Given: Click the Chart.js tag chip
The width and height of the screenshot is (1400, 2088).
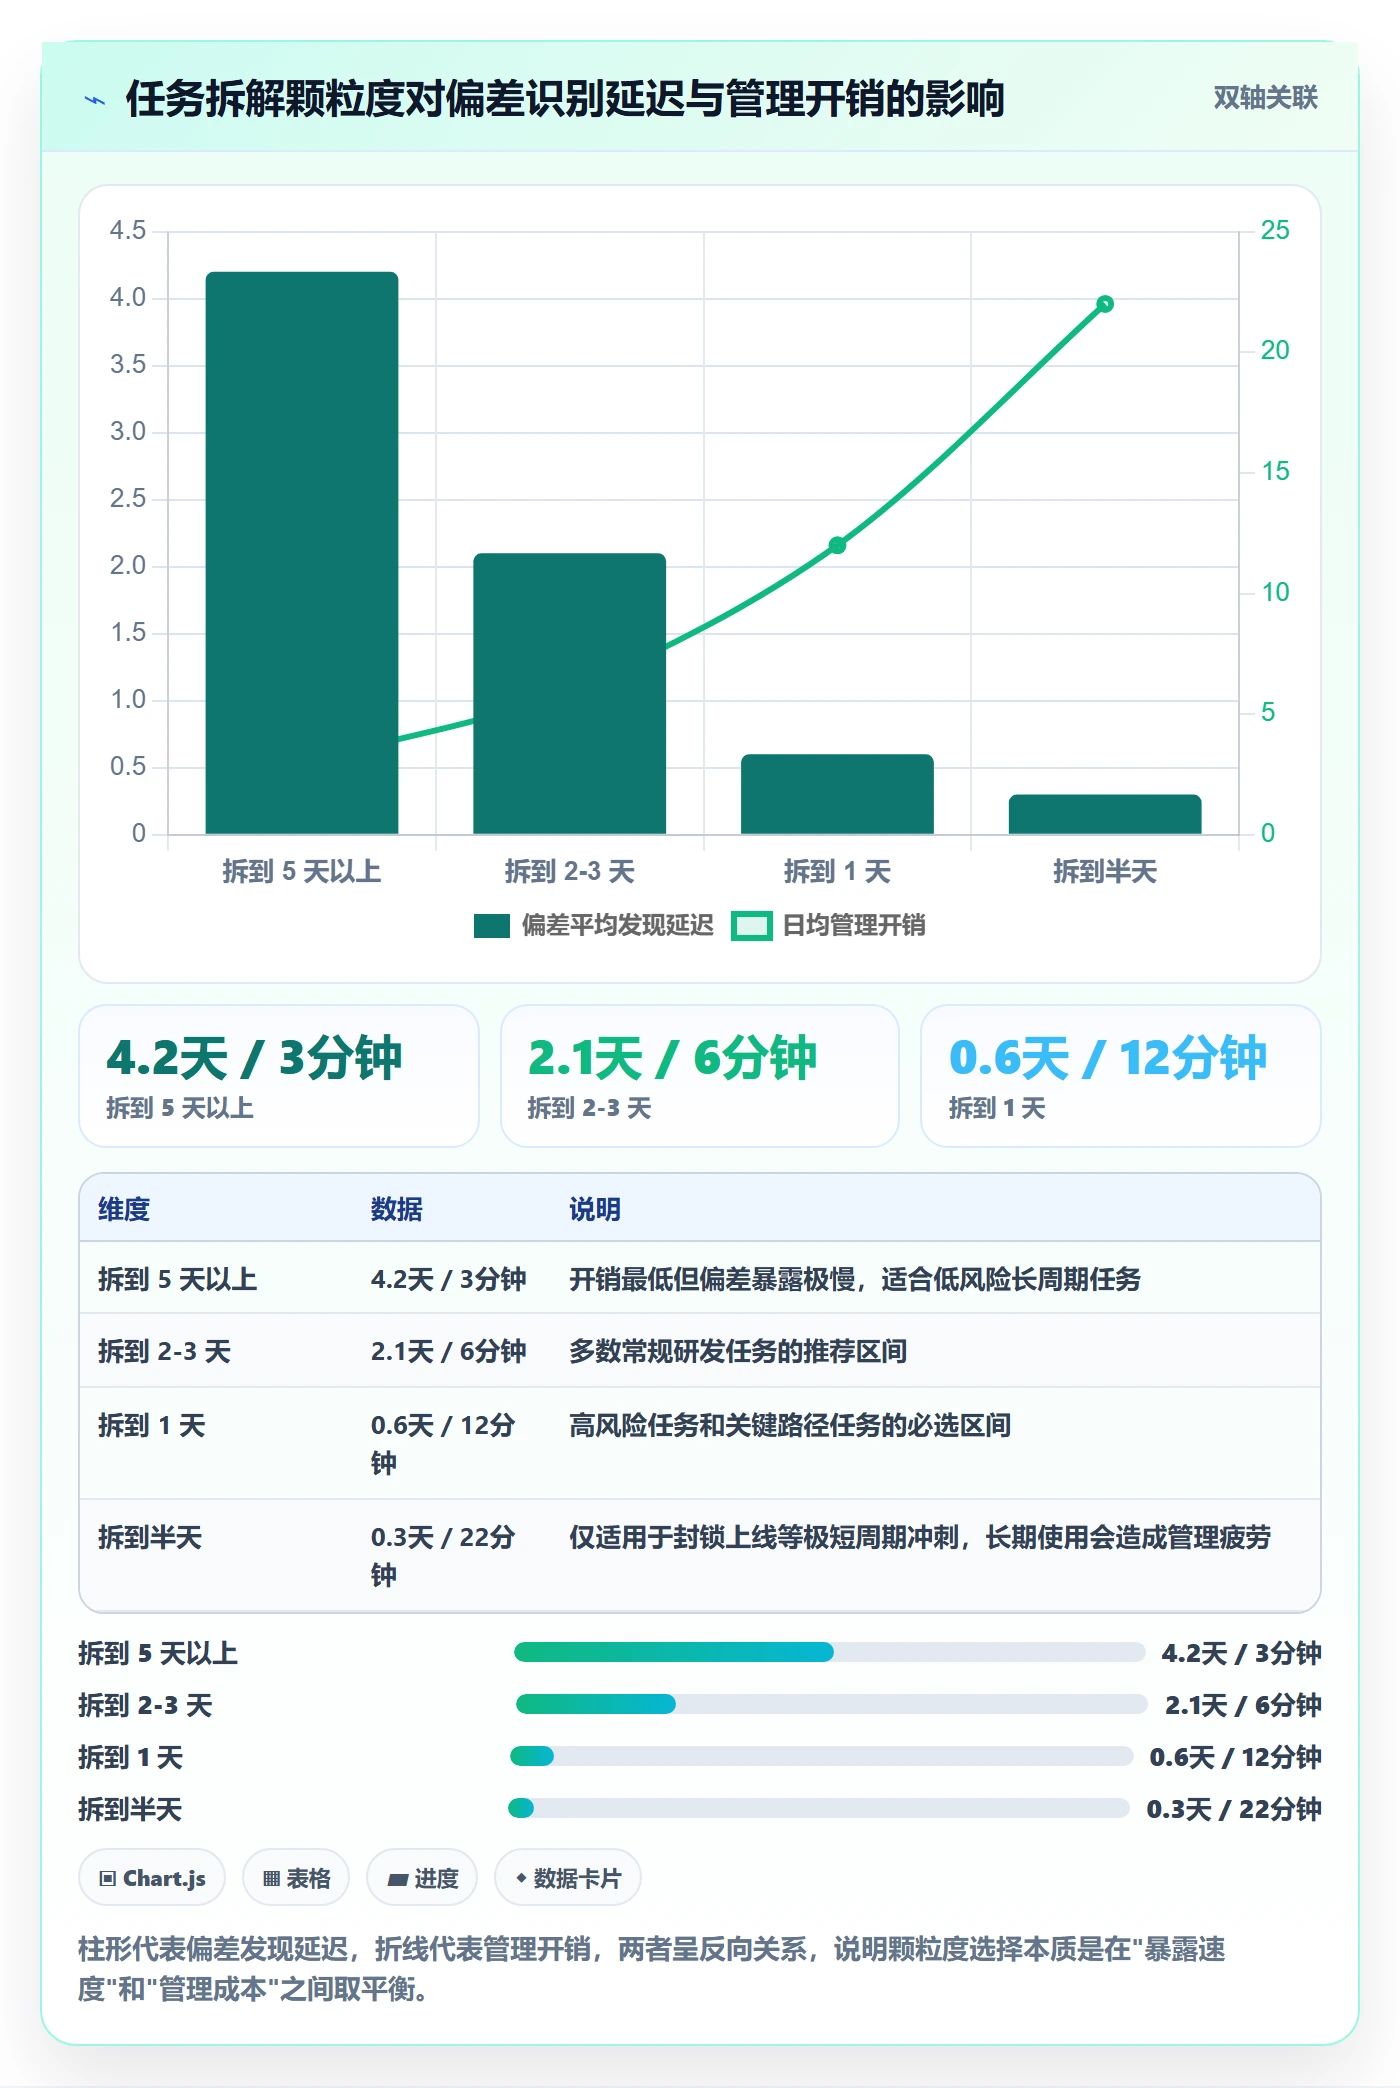Looking at the screenshot, I should [x=152, y=1878].
